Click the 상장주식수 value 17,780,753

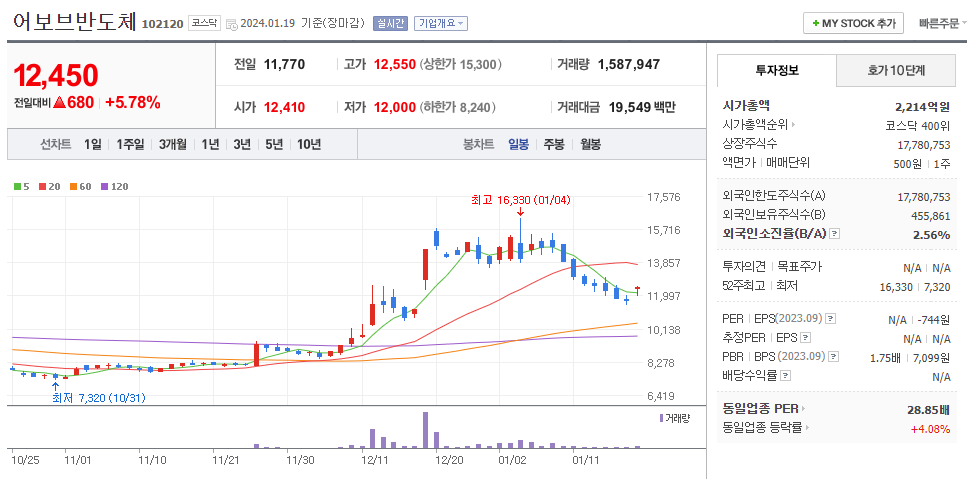pyautogui.click(x=923, y=144)
